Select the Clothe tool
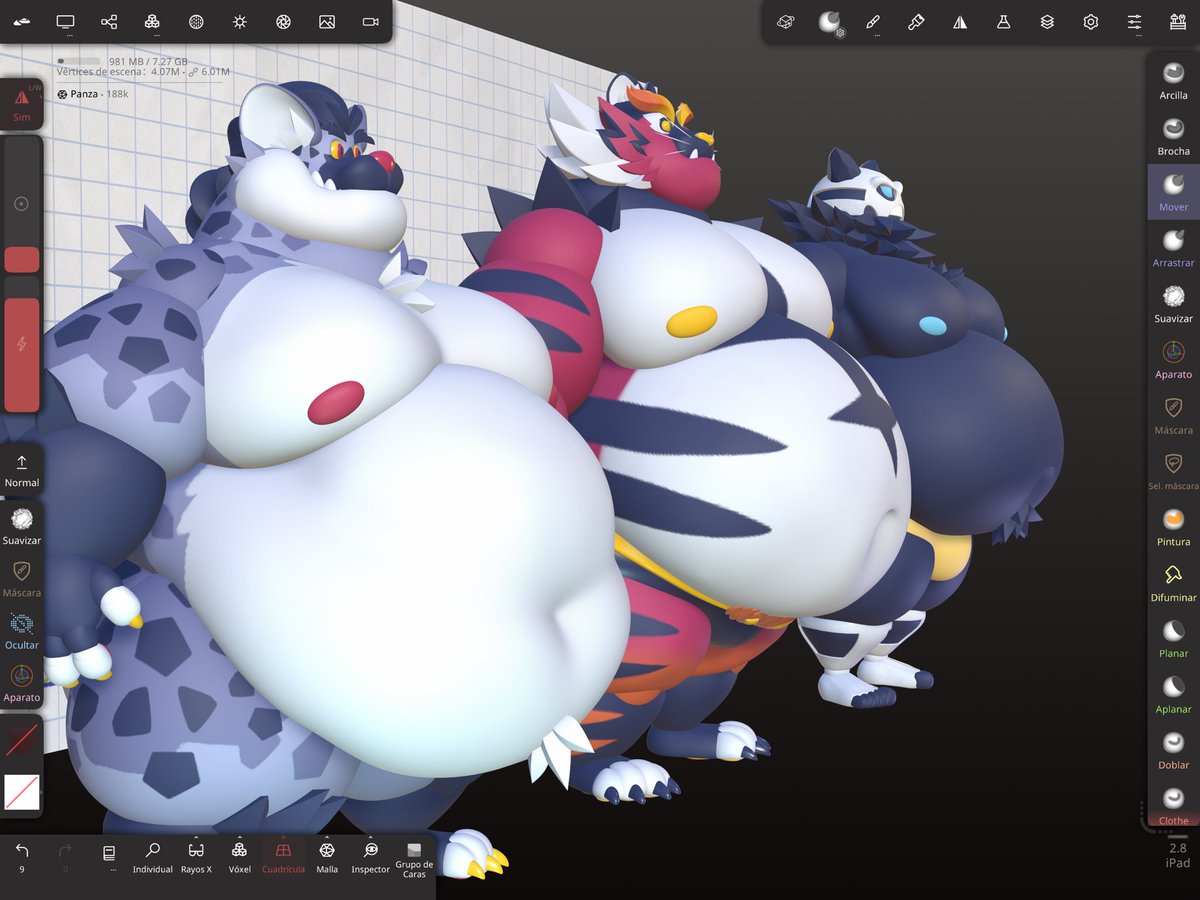 pos(1173,806)
